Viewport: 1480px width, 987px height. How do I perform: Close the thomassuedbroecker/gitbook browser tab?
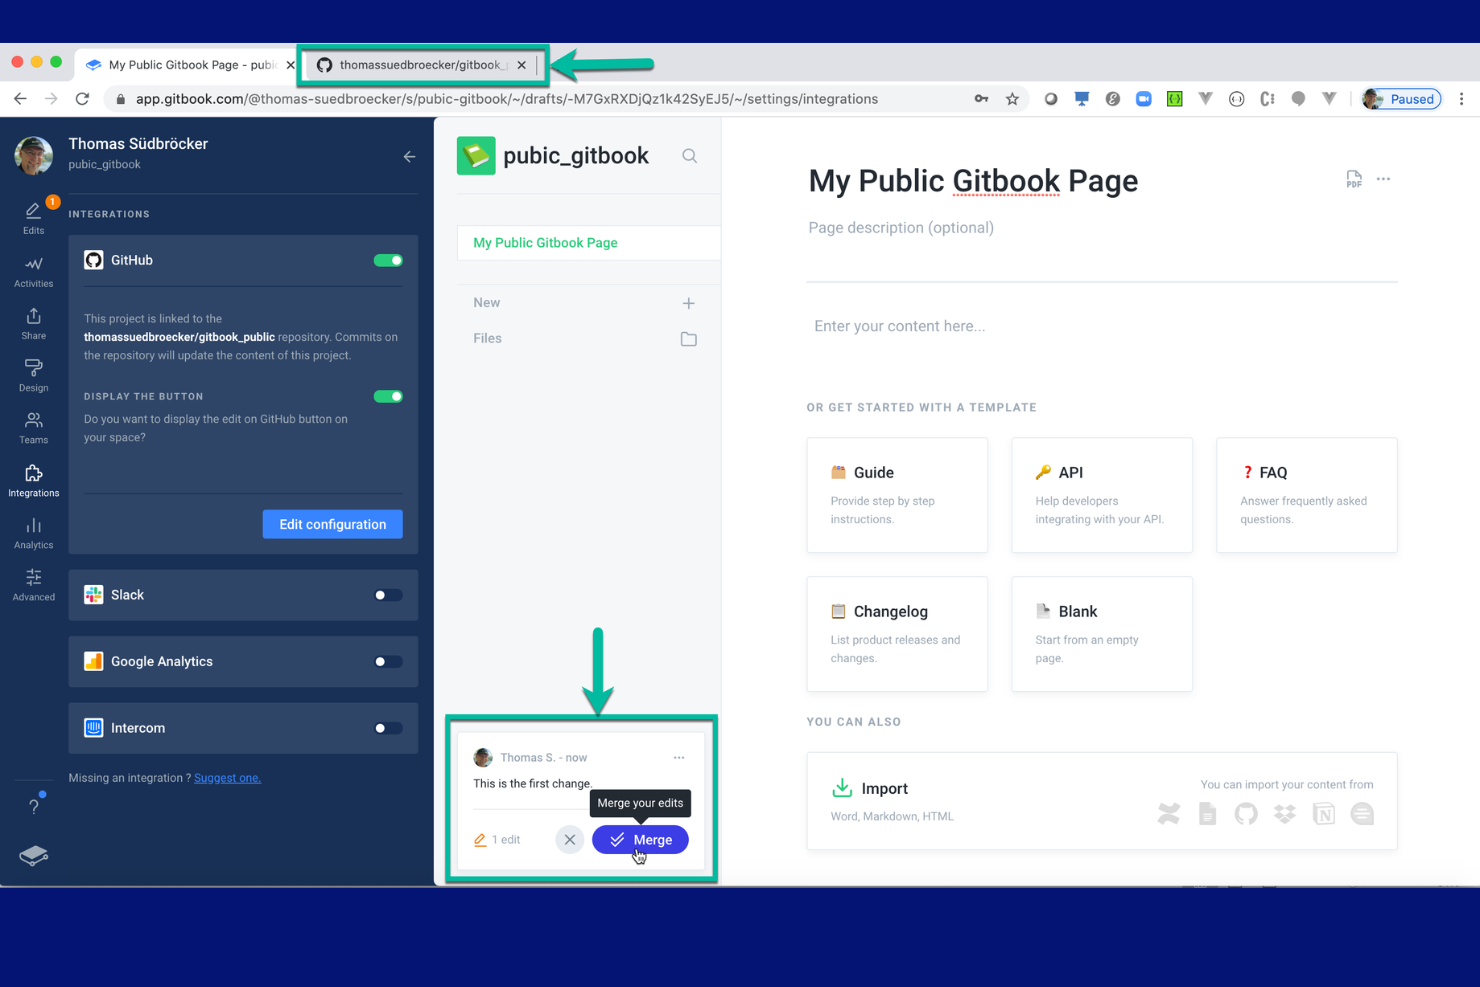pos(522,65)
